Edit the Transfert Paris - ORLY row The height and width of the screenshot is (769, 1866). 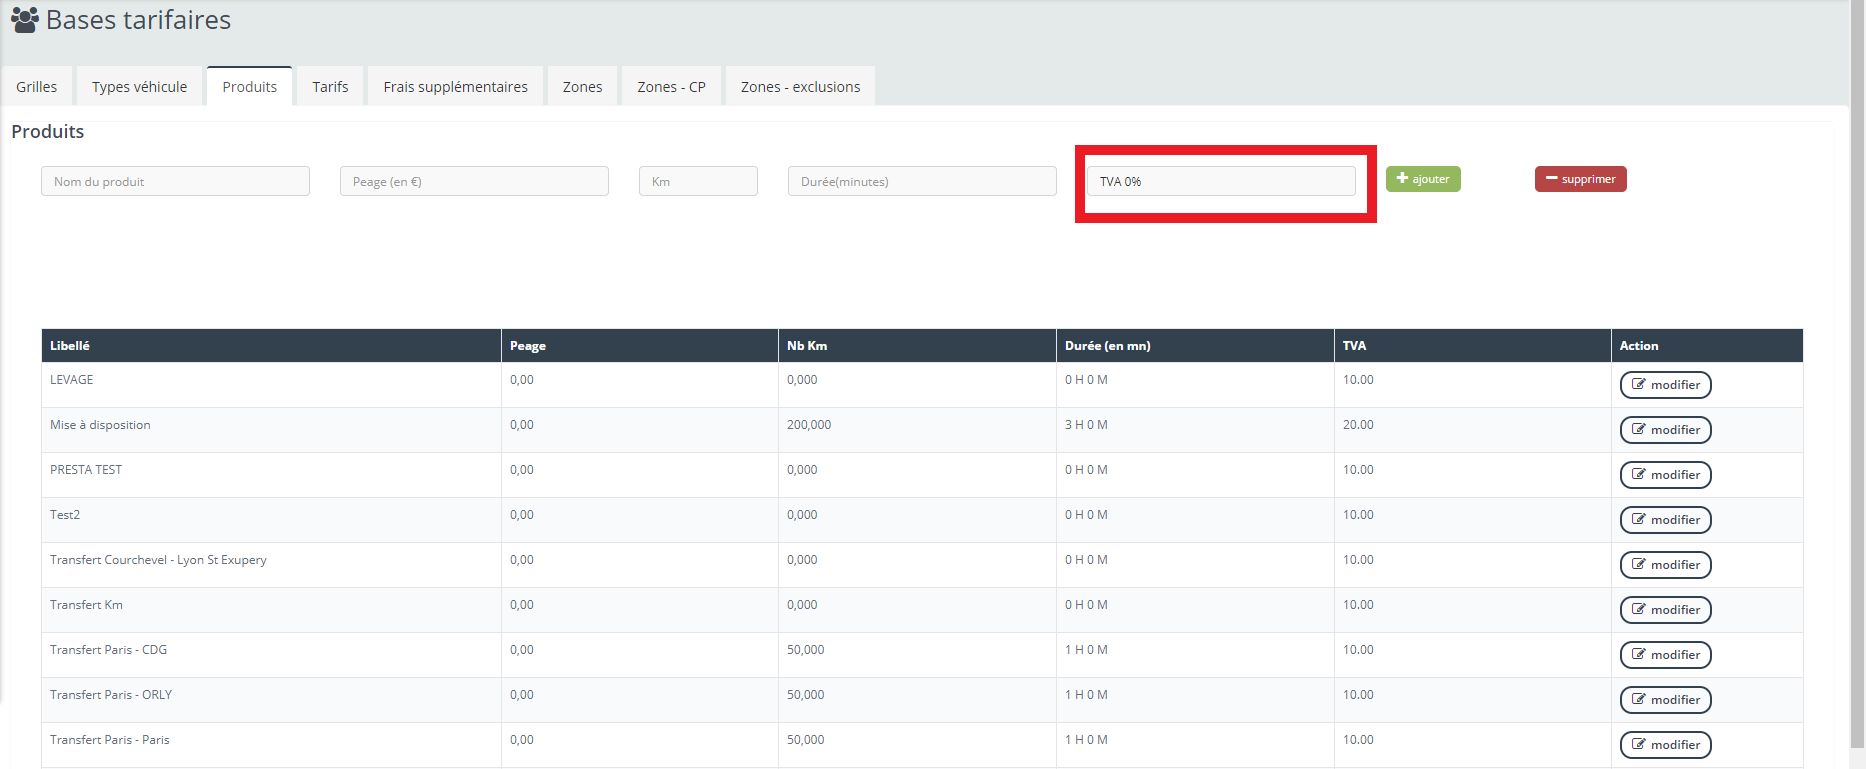click(x=1665, y=700)
